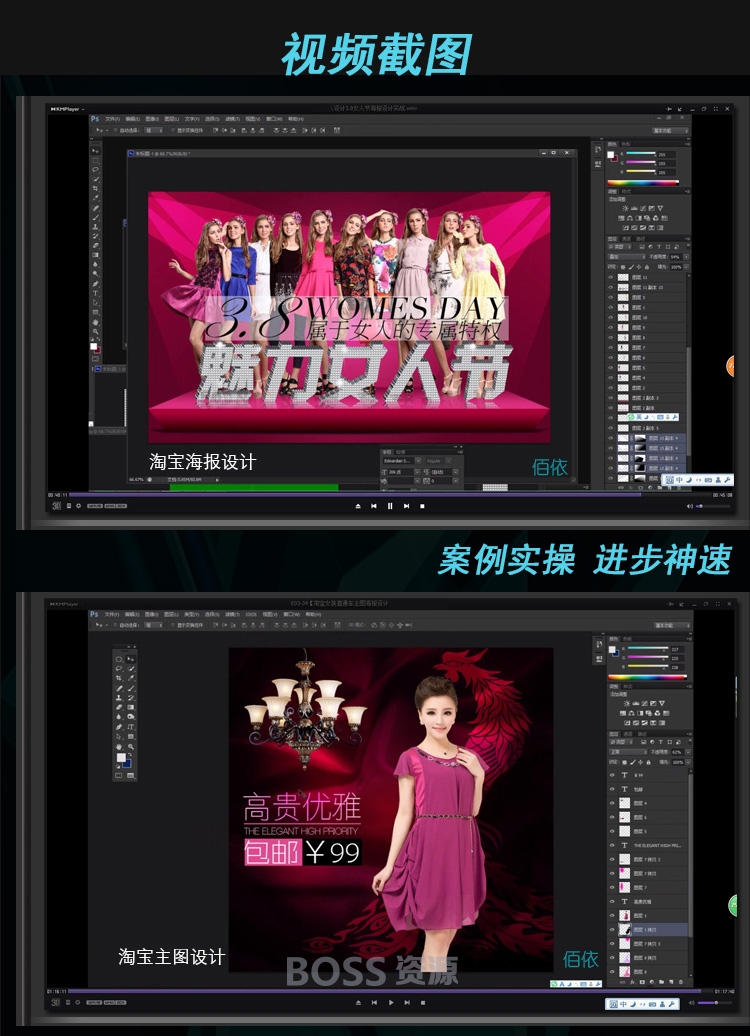Open 基本功能 workspace dropdown in lower Photoshop

672,625
